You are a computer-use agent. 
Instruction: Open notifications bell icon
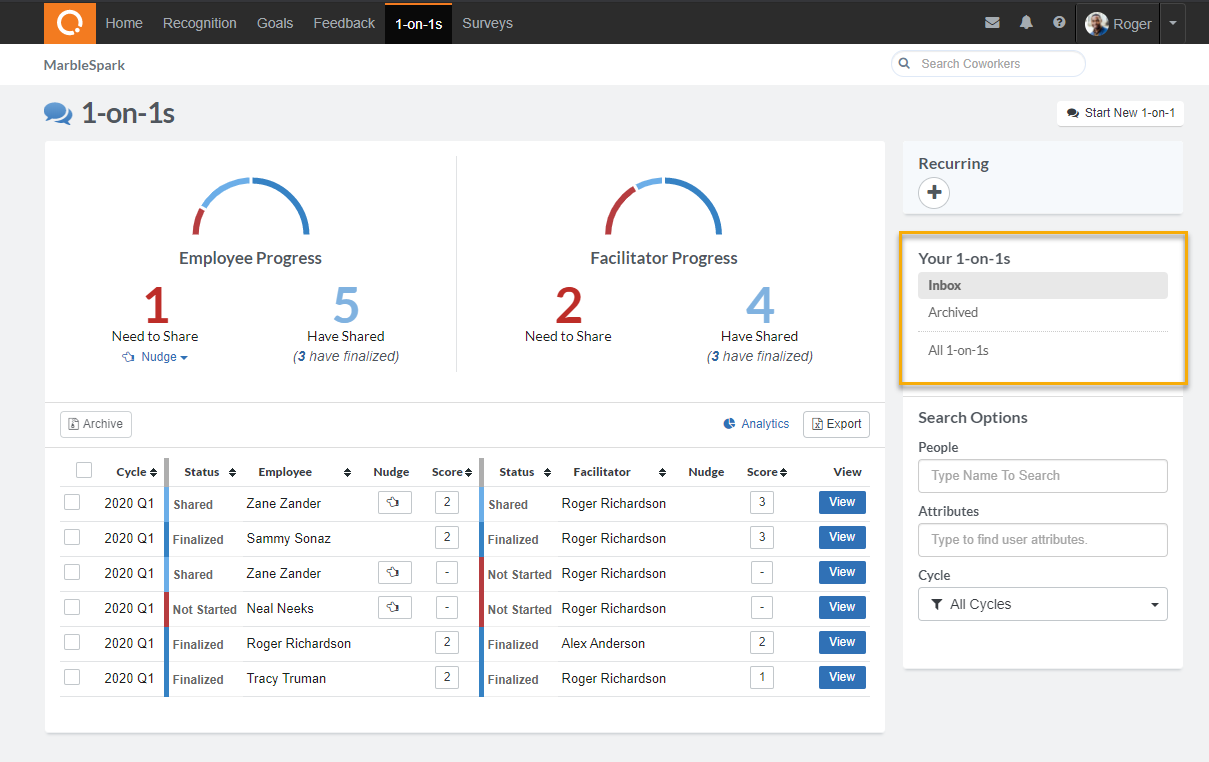(x=1026, y=23)
